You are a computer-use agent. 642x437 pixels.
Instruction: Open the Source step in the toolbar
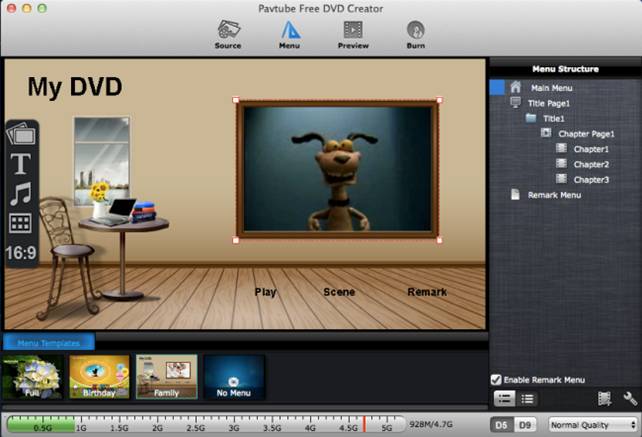tap(228, 34)
